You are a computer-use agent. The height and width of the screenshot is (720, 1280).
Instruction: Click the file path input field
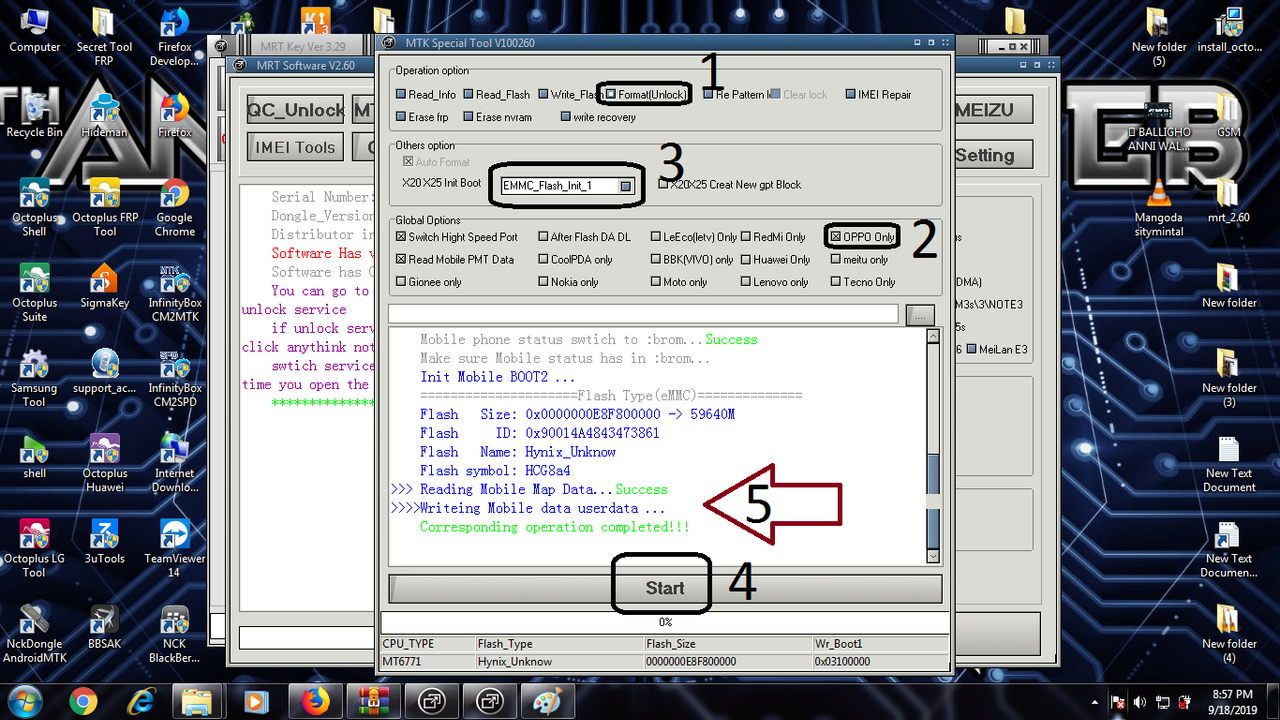coord(643,314)
